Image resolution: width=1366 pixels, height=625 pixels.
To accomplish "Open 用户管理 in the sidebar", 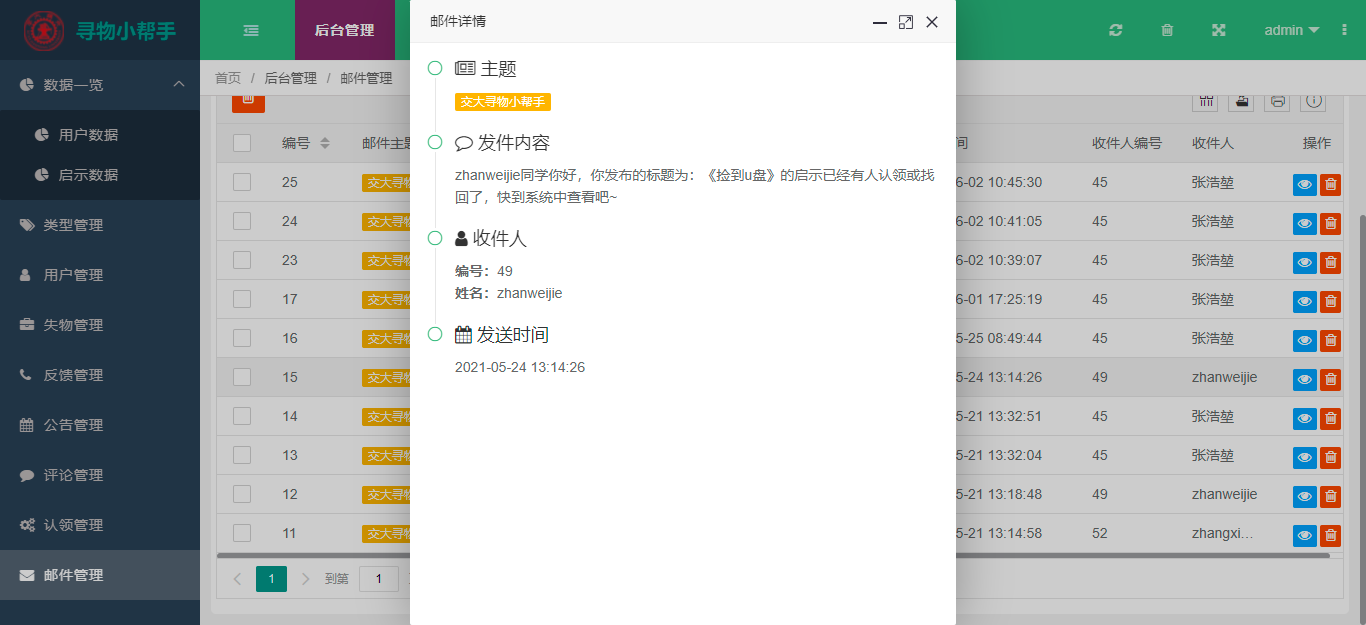I will click(100, 275).
